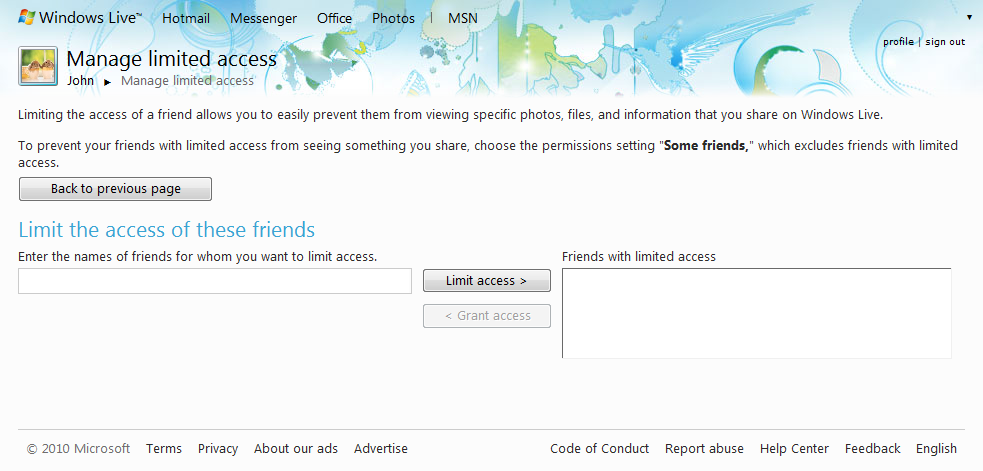Screen dimensions: 983x471
Task: Click the Back to previous page button
Action: tap(115, 189)
